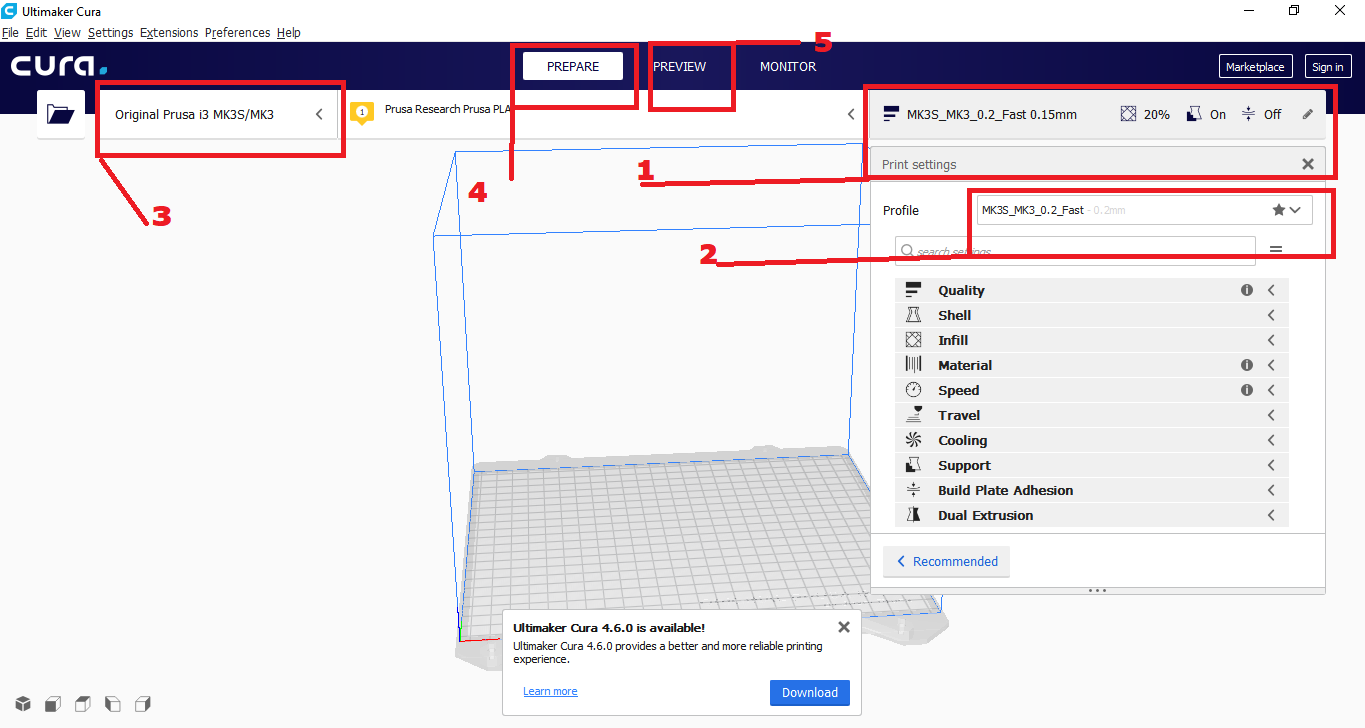Open a file with the folder icon

[x=61, y=114]
